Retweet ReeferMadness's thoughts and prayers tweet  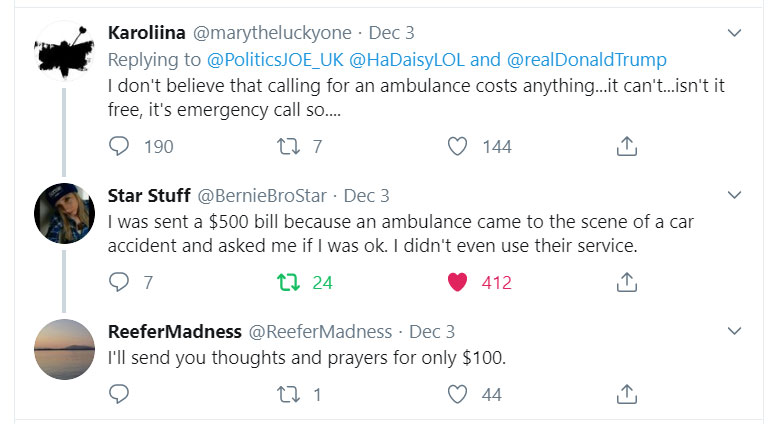pyautogui.click(x=289, y=394)
